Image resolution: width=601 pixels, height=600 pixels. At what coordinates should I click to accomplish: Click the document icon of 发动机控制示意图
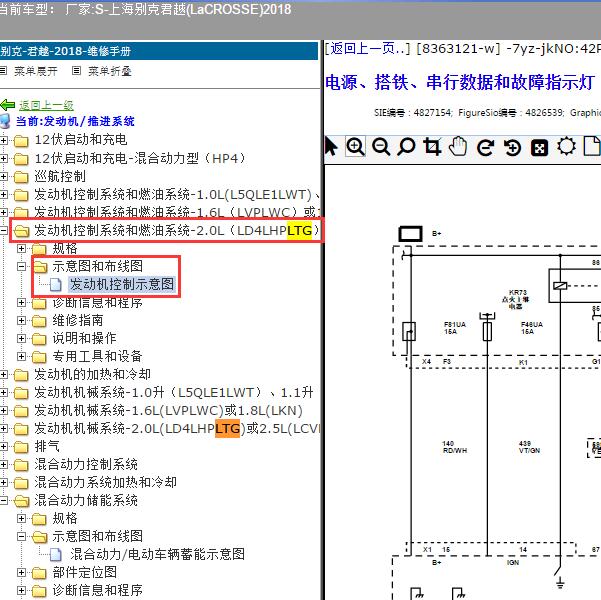(x=56, y=284)
